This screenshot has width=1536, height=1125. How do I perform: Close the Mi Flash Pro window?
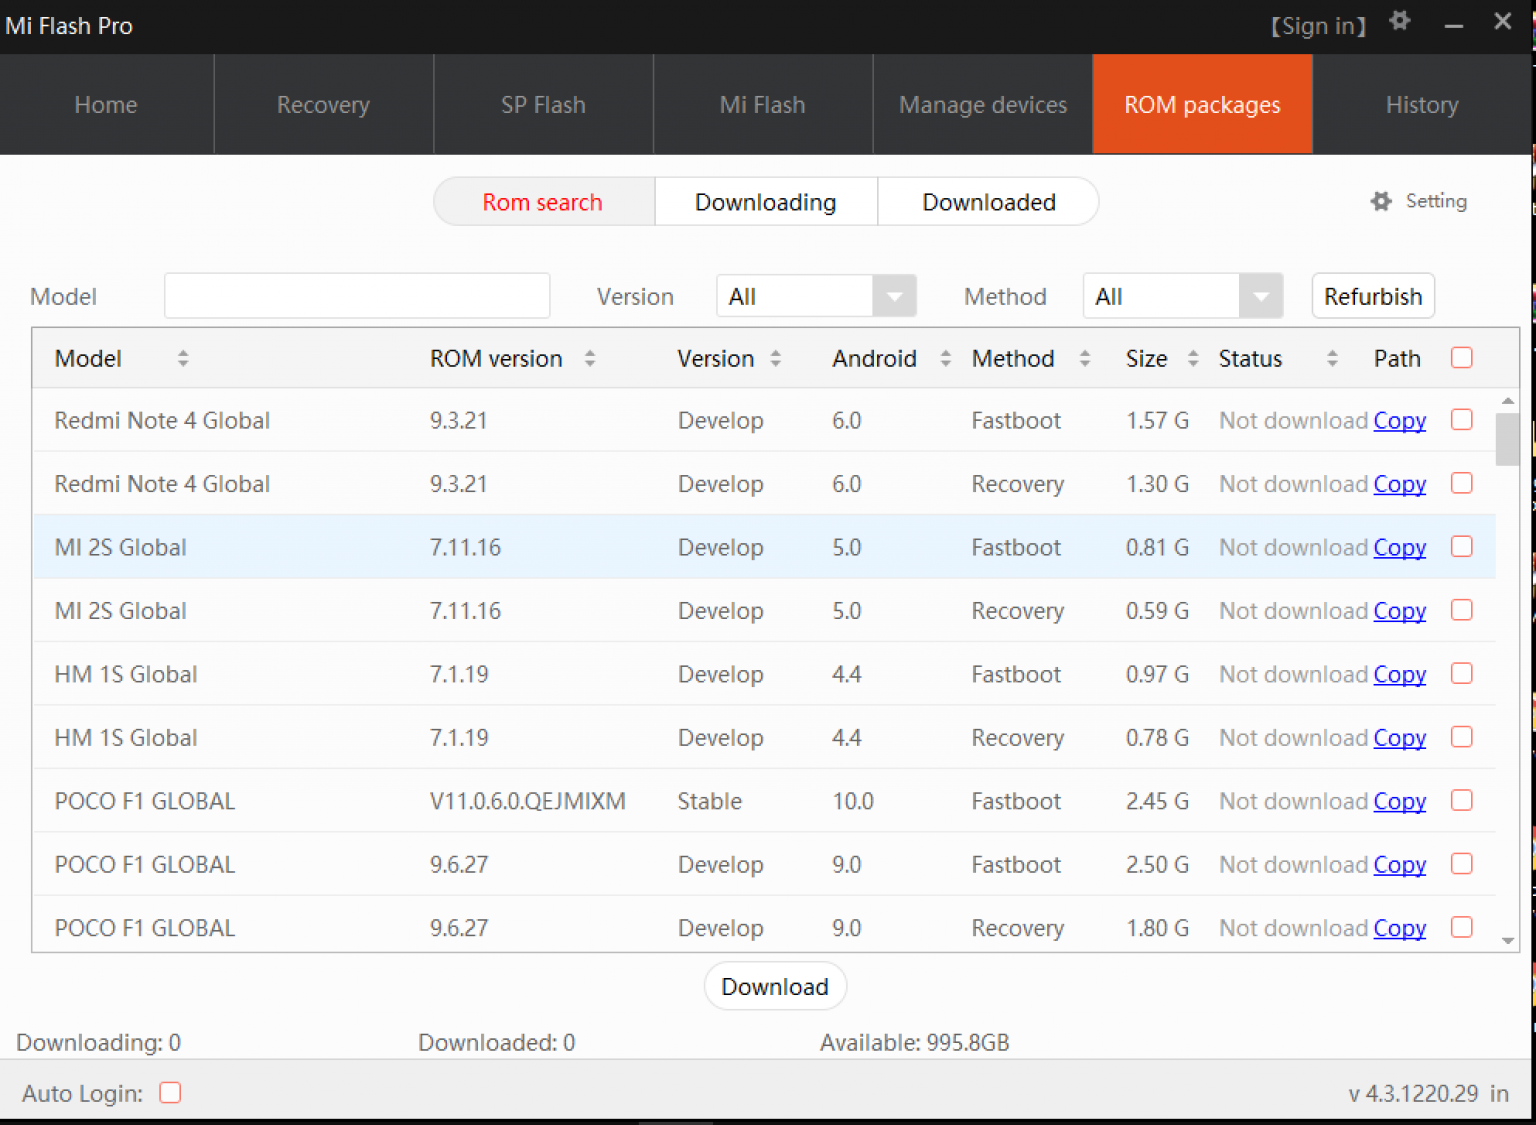click(1503, 21)
